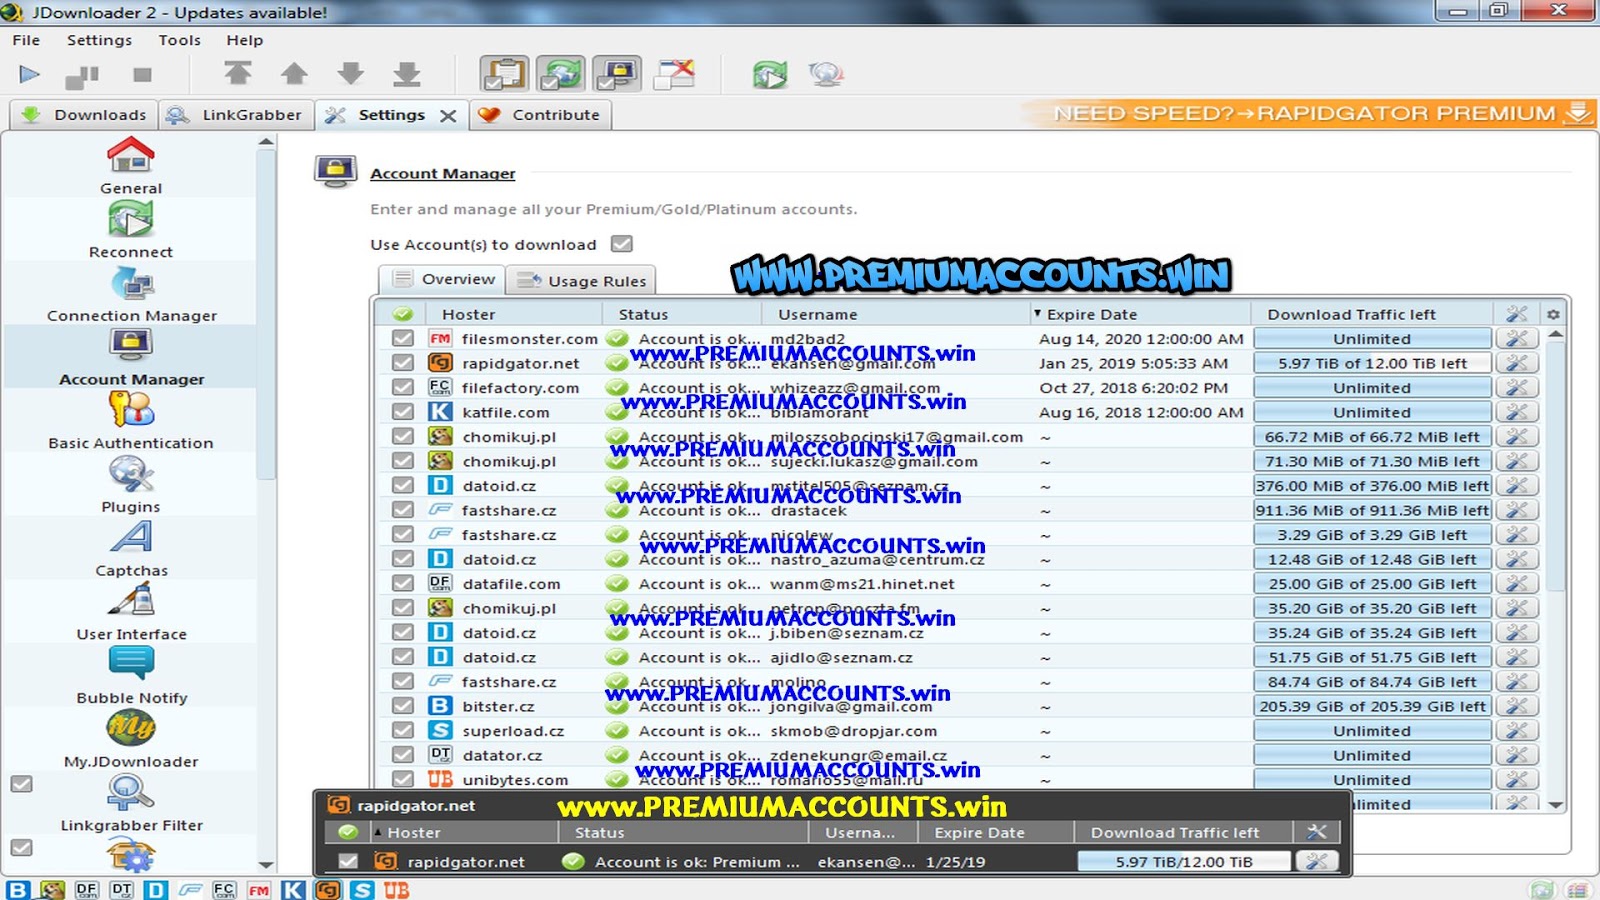Click rapidgator 5.97 TiB traffic bar

[x=1372, y=363]
